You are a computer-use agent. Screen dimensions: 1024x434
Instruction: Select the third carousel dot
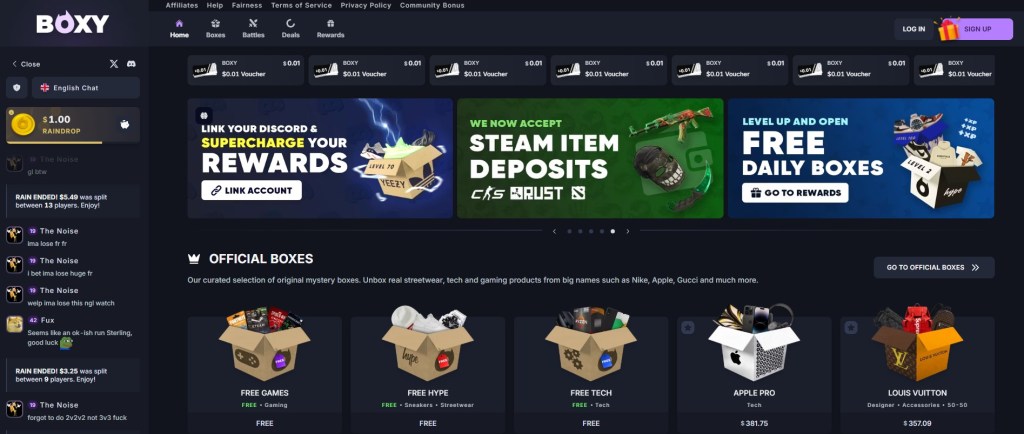pyautogui.click(x=591, y=231)
